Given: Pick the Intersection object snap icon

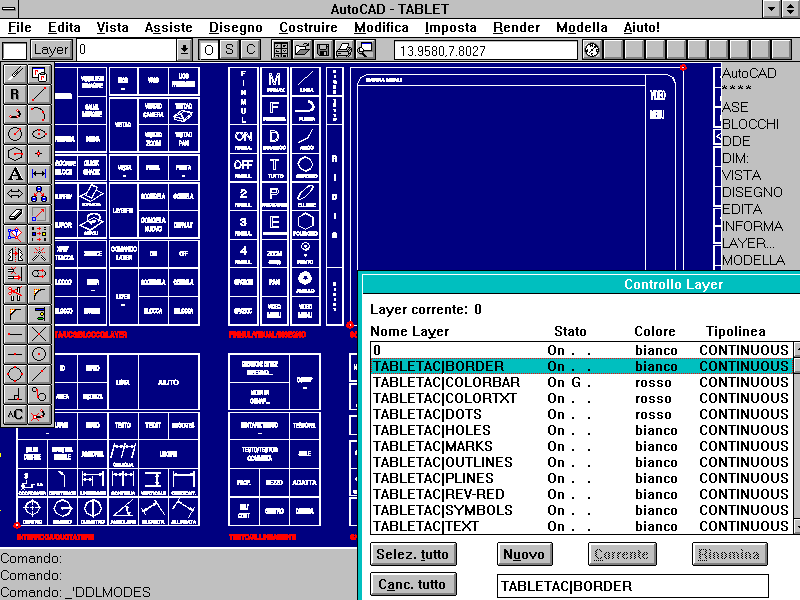Looking at the screenshot, I should [39, 334].
